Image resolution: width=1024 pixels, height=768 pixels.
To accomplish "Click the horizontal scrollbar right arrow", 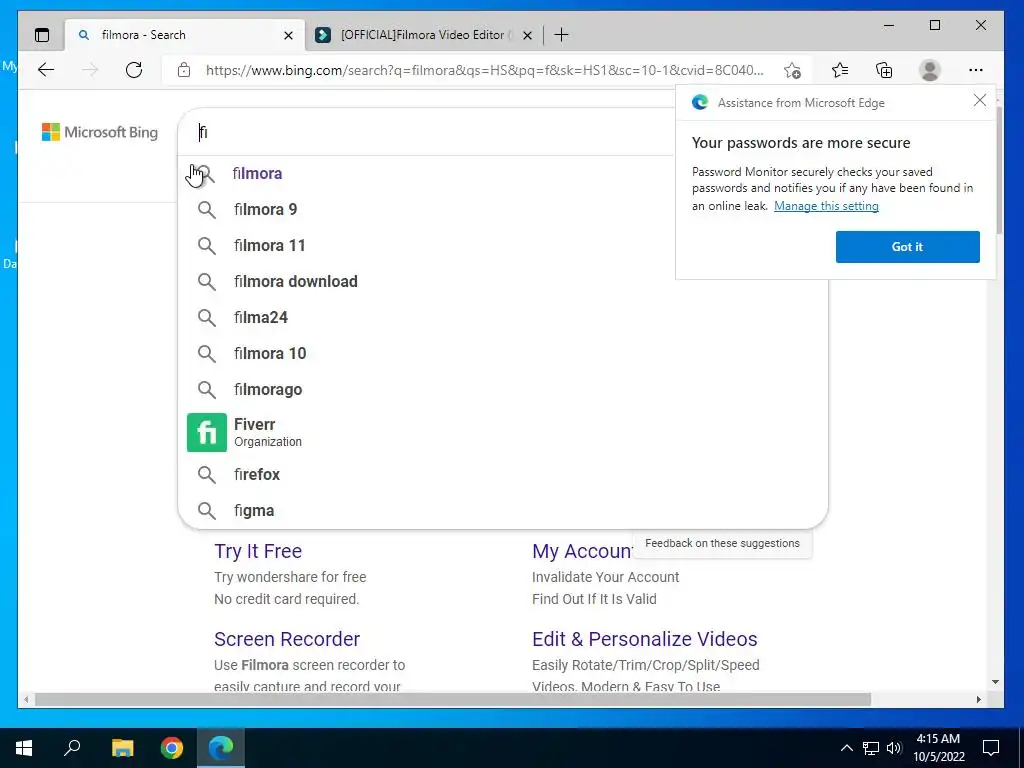I will 978,699.
